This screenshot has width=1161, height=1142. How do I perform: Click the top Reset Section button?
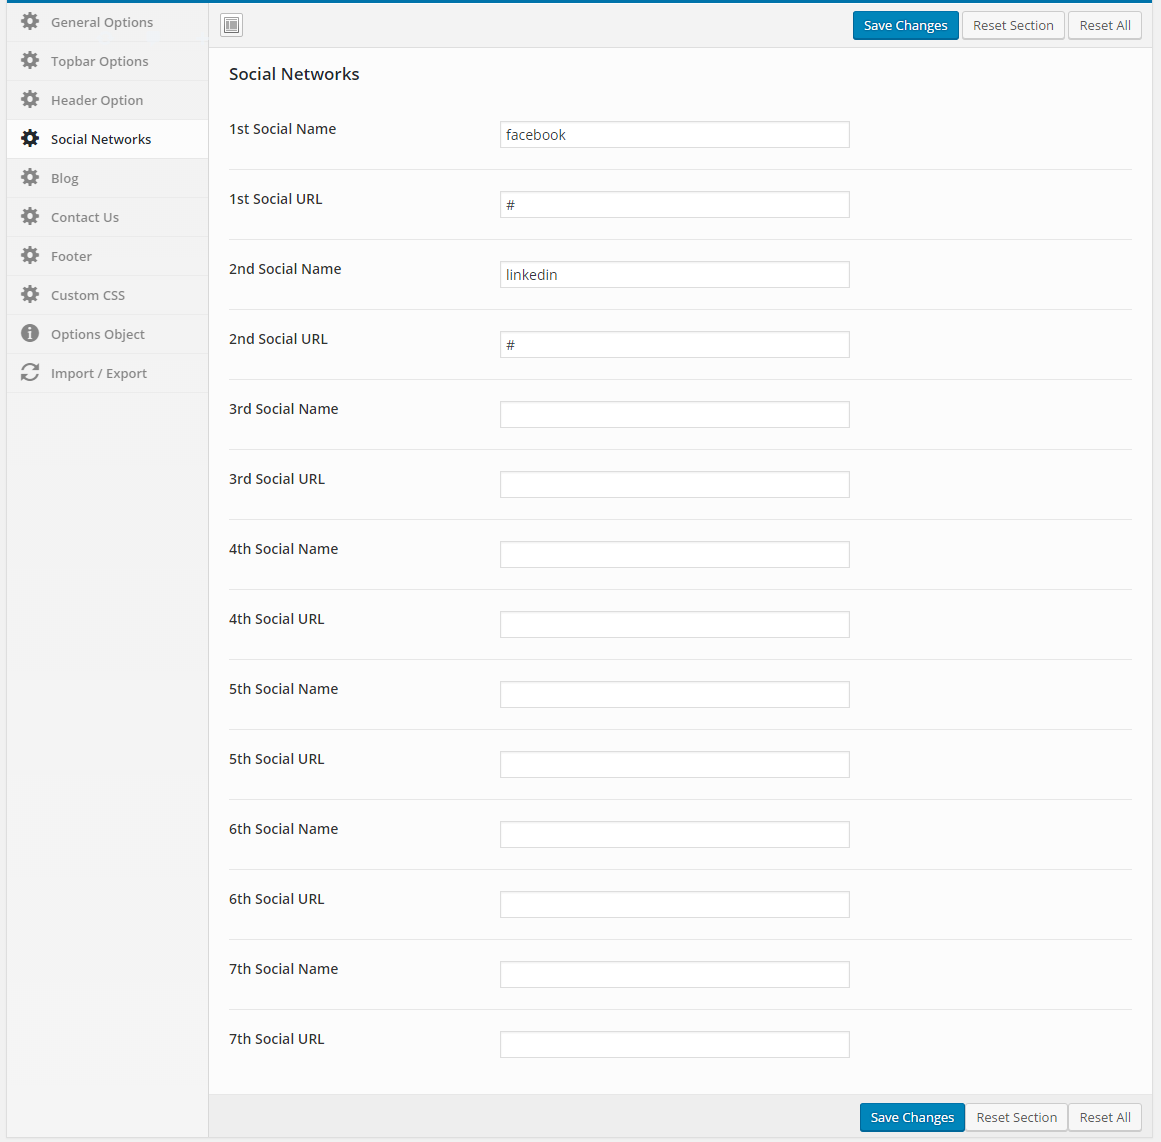[x=1013, y=26]
